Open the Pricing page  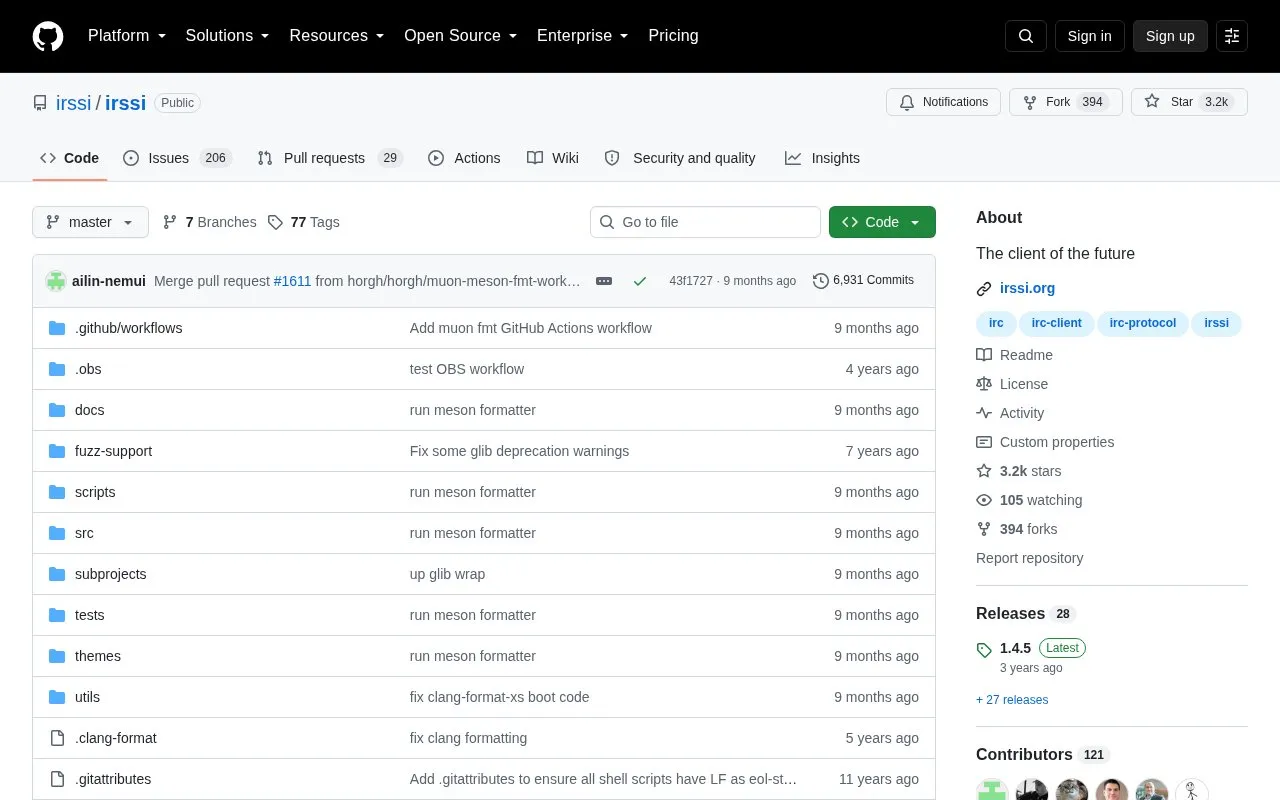pos(673,36)
